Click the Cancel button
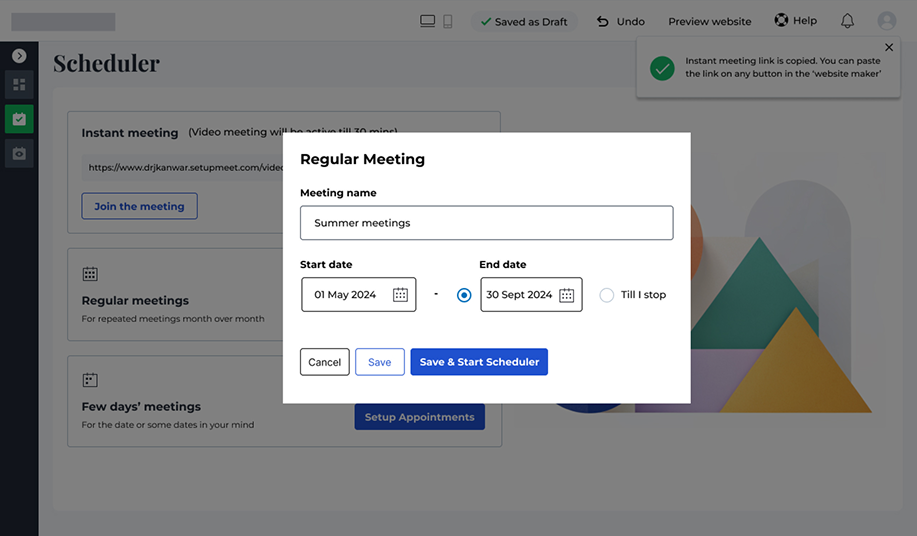 pos(324,362)
